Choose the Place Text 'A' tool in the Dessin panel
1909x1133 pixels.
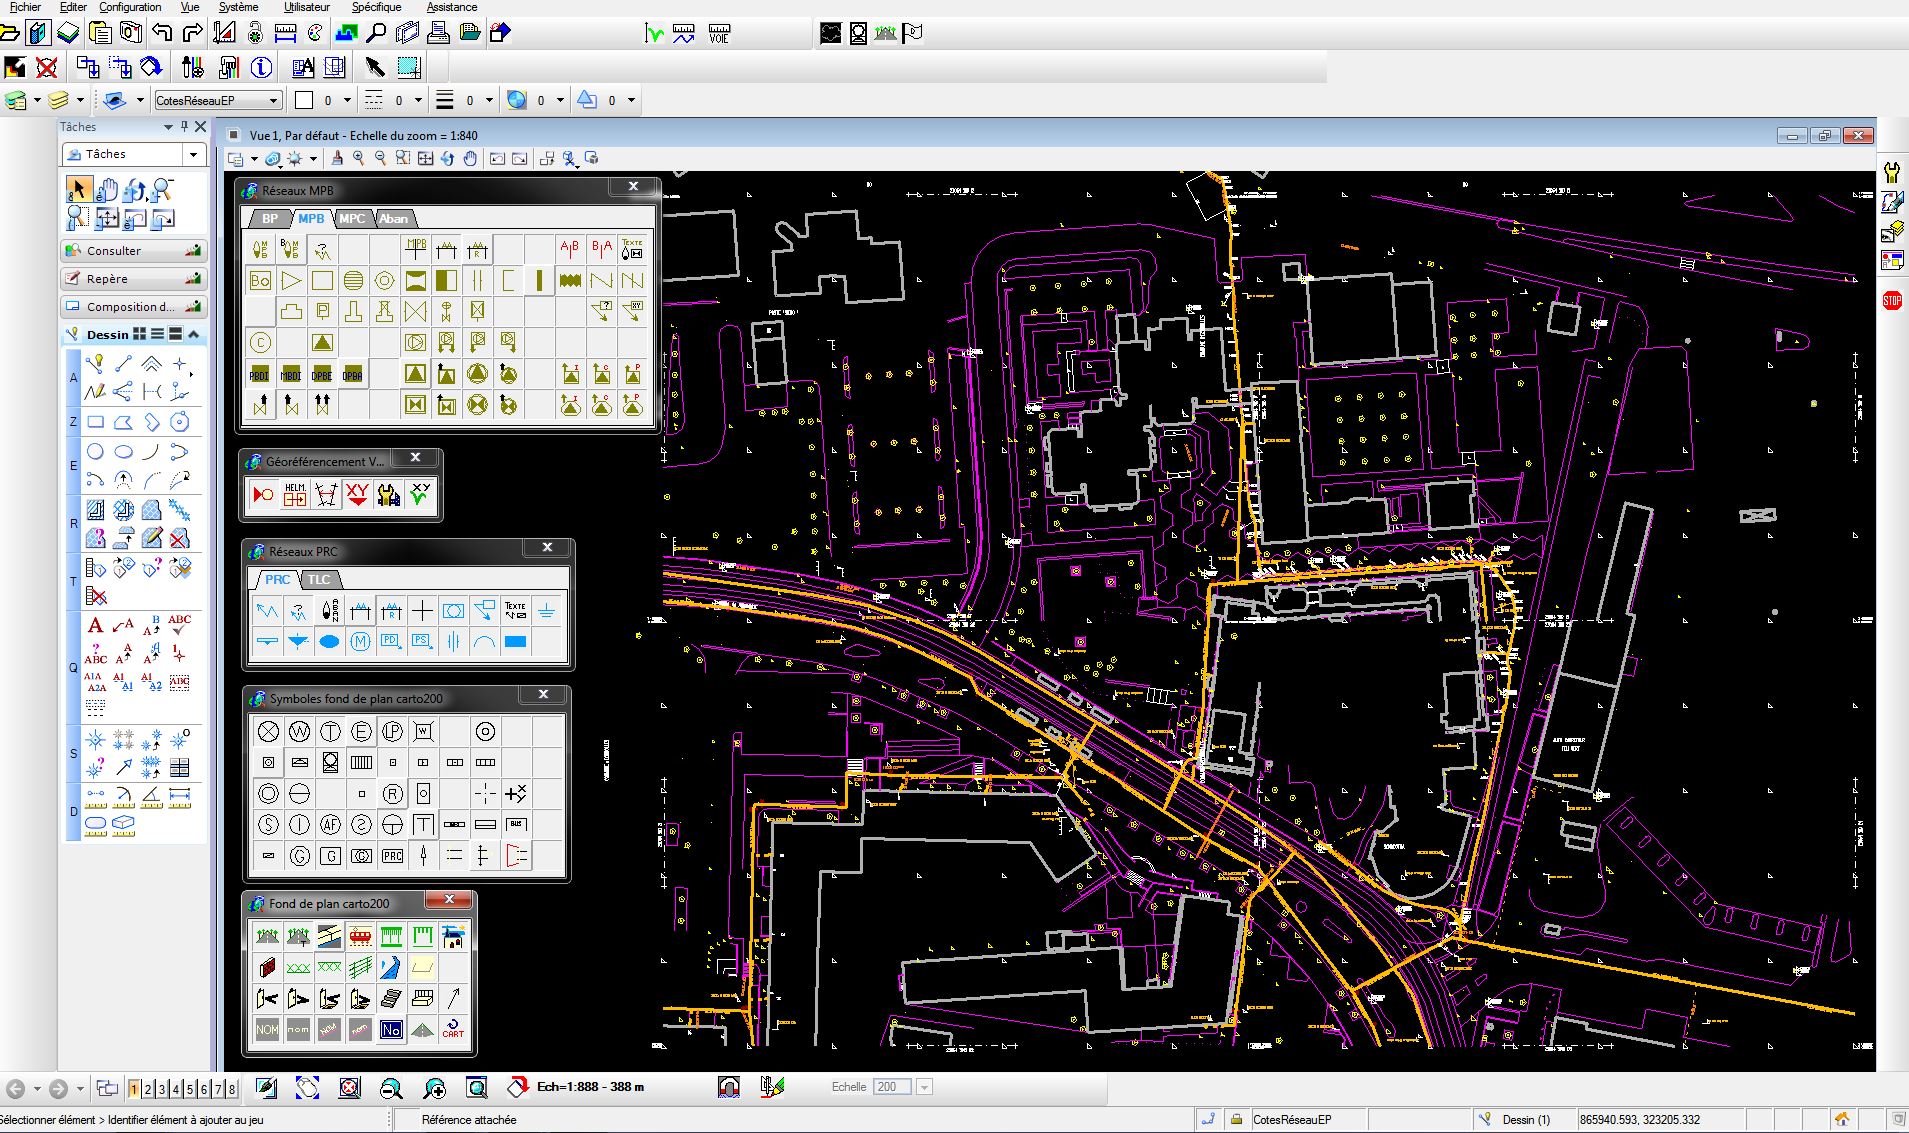(95, 626)
